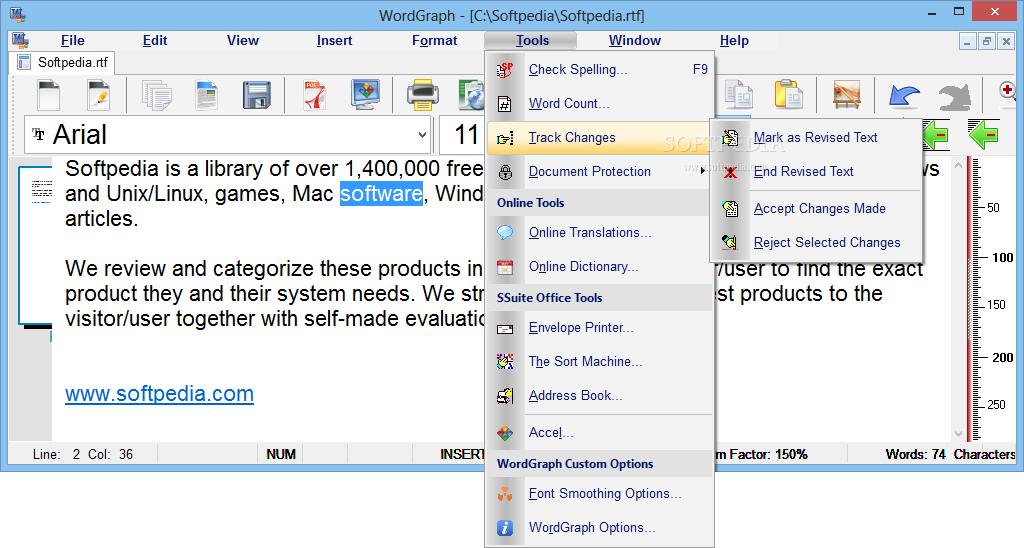This screenshot has width=1024, height=548.
Task: Click the Paste clipboard icon
Action: coord(789,95)
